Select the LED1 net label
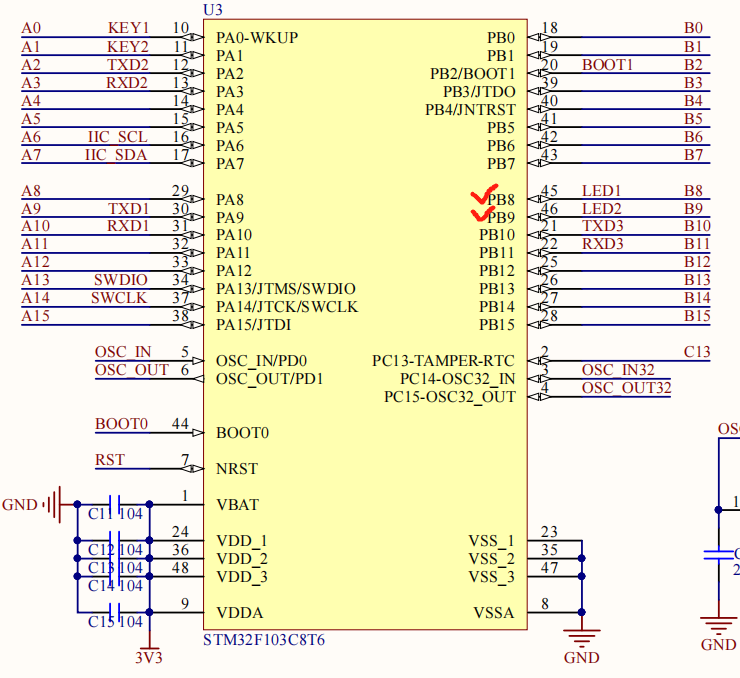 (601, 191)
